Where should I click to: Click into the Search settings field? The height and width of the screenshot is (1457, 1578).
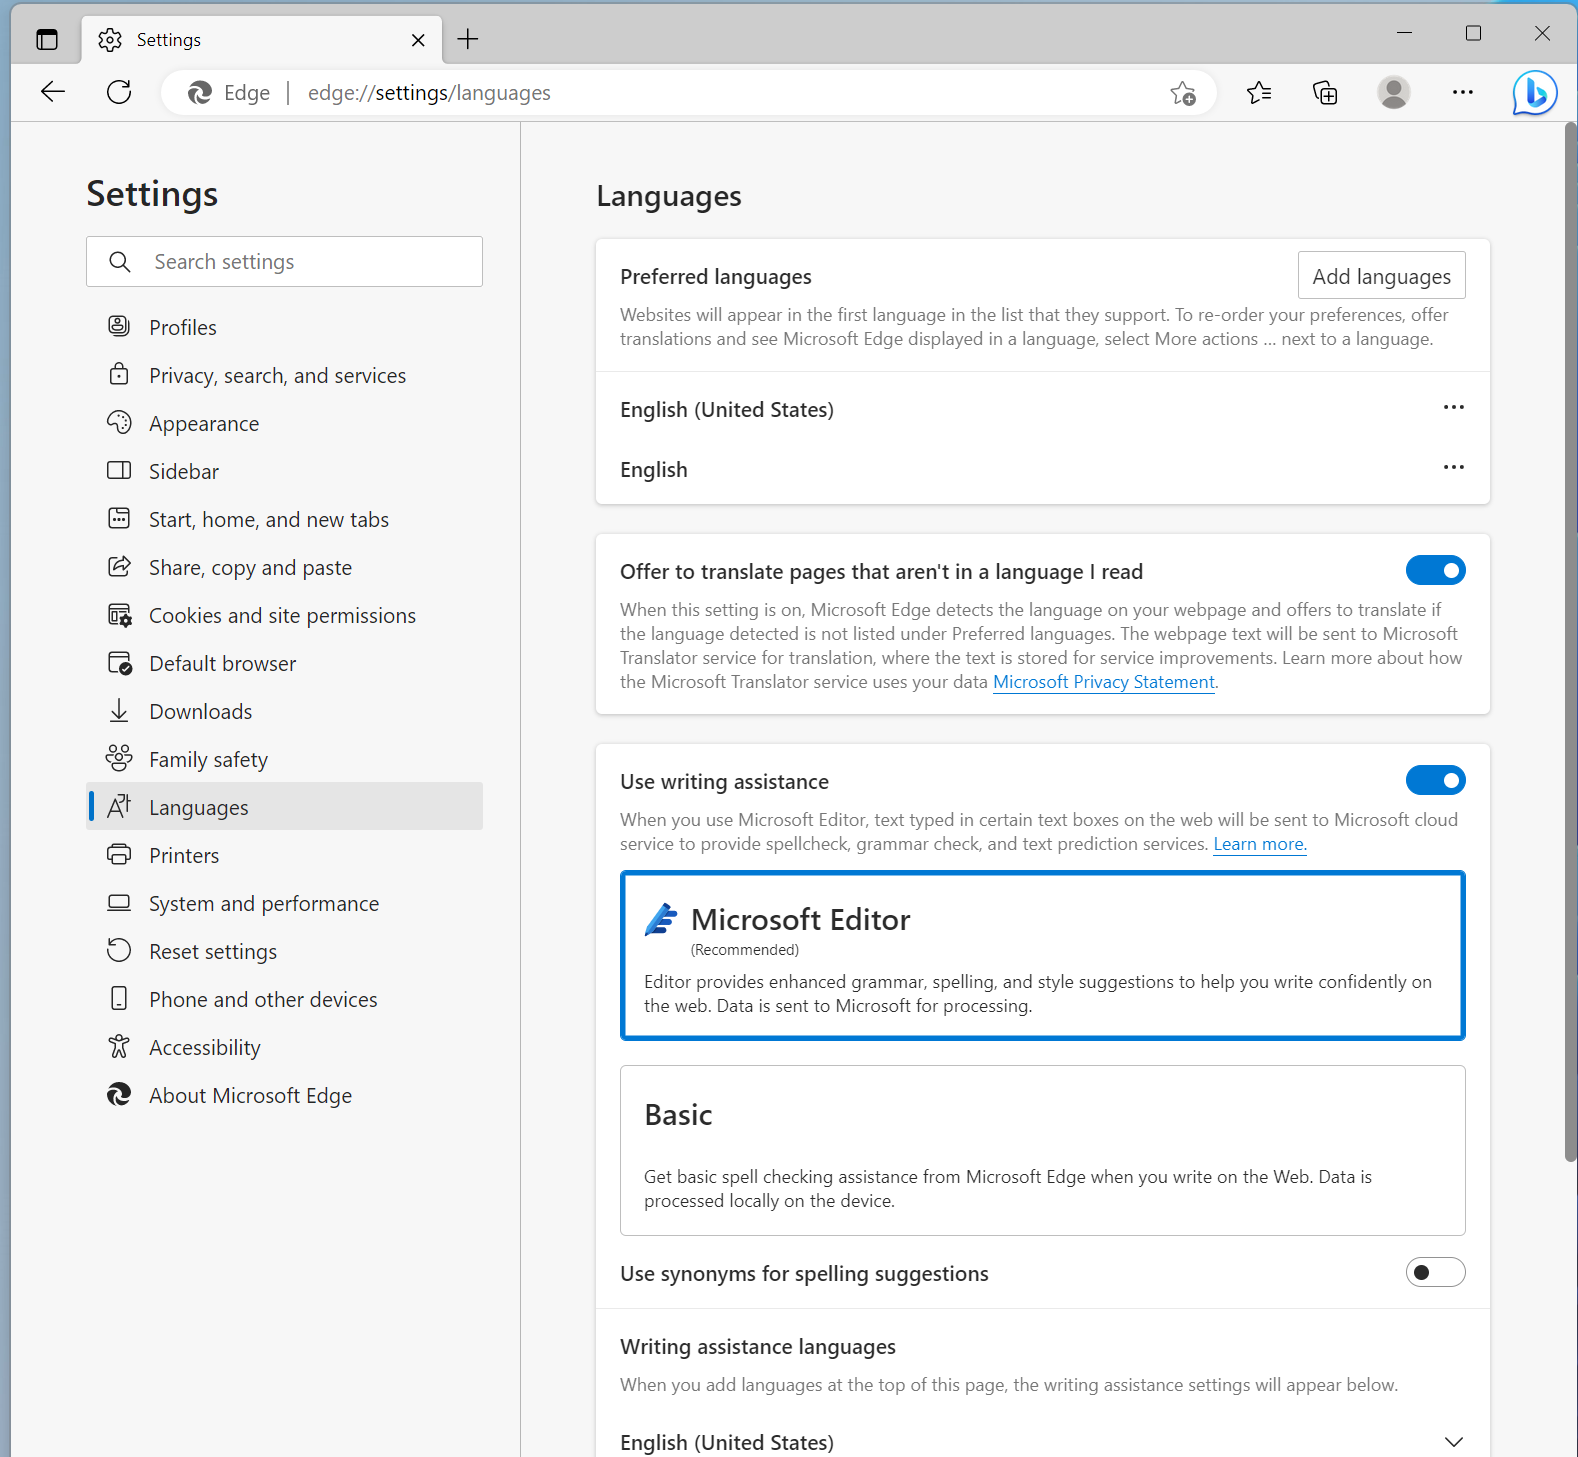pos(285,262)
